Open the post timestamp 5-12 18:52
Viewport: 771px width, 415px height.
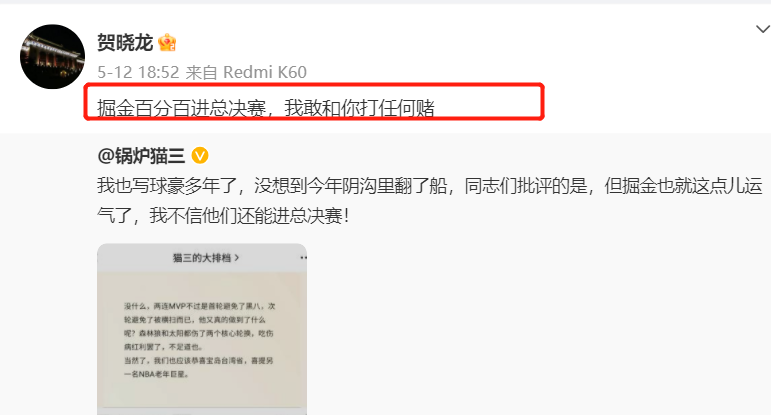pos(138,72)
